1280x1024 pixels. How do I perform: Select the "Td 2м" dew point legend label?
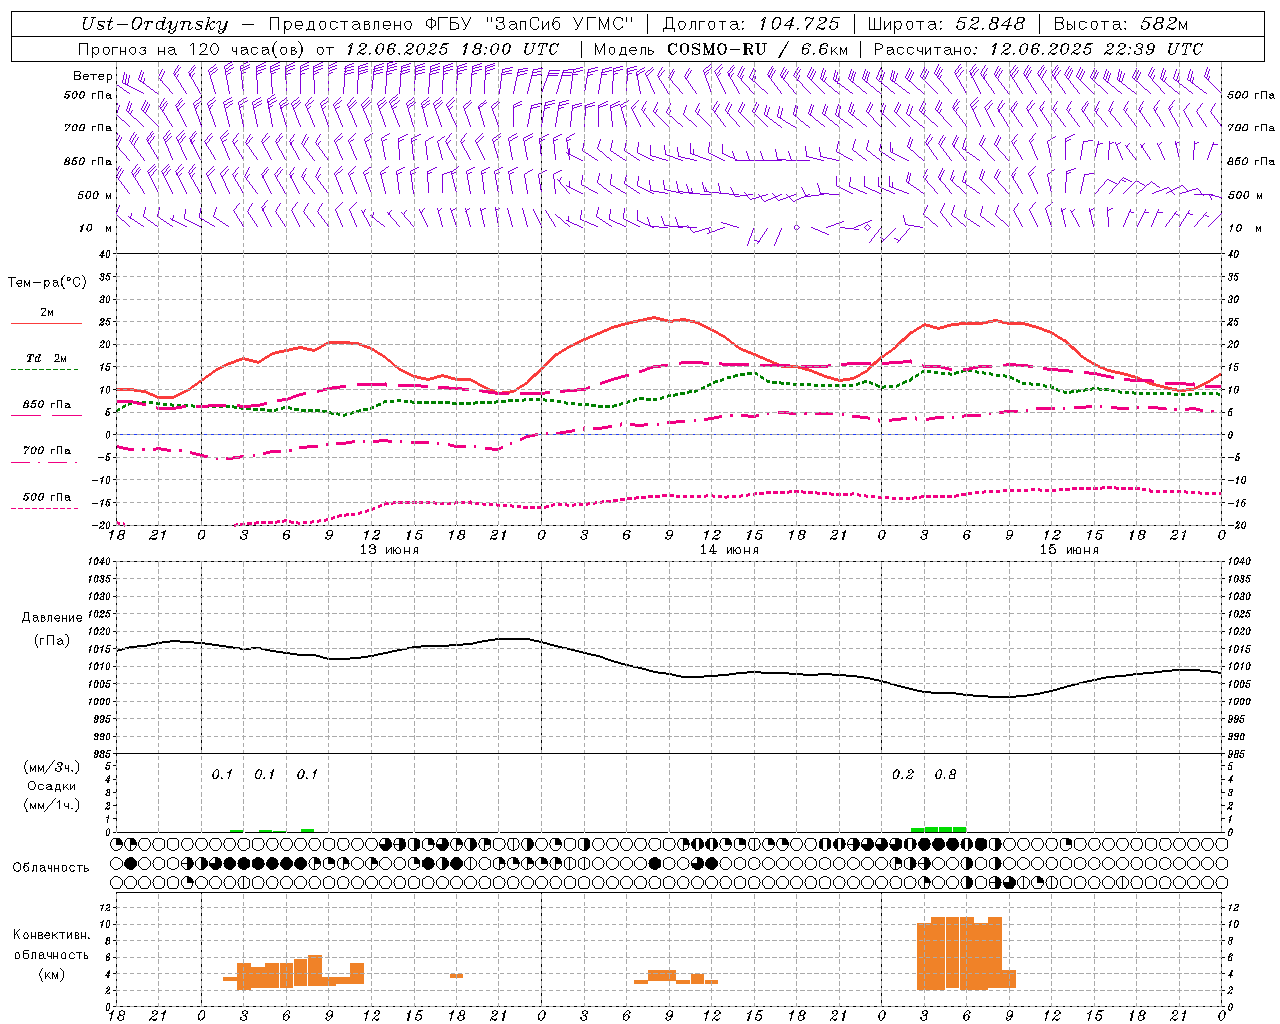point(46,358)
